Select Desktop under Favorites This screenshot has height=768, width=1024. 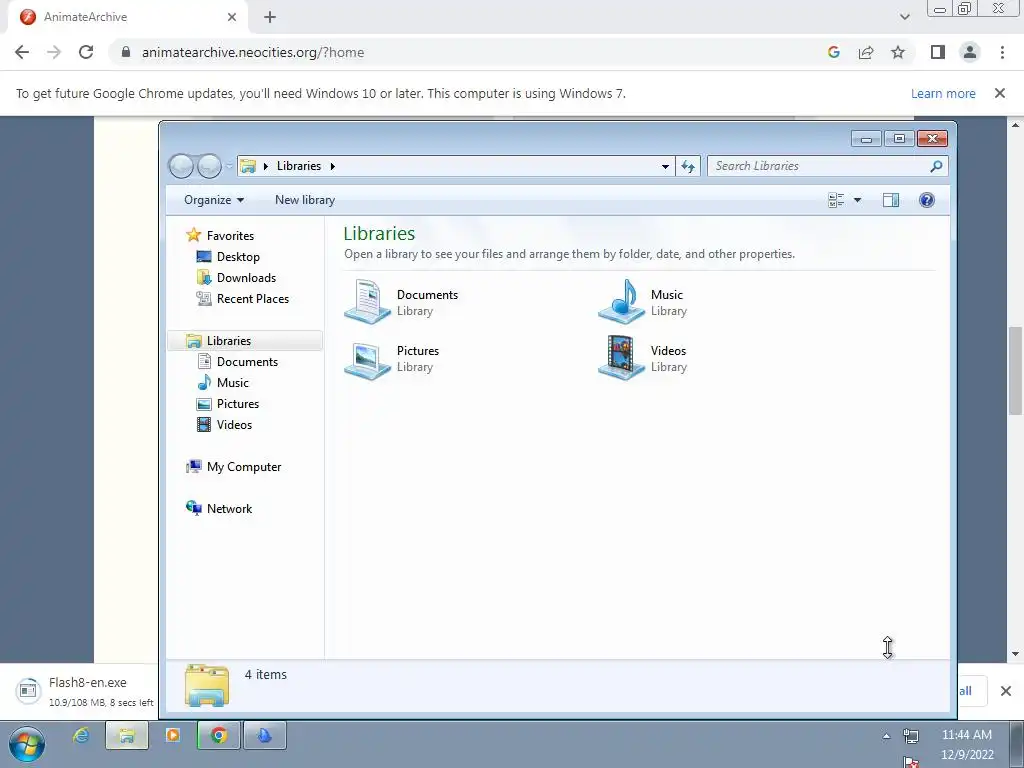238,257
